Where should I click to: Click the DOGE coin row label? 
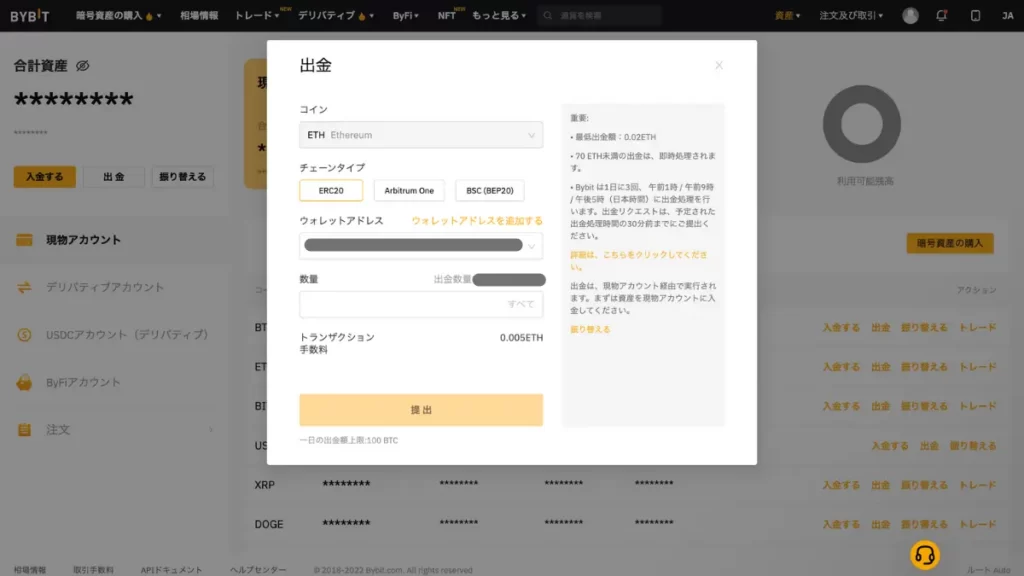[x=268, y=524]
